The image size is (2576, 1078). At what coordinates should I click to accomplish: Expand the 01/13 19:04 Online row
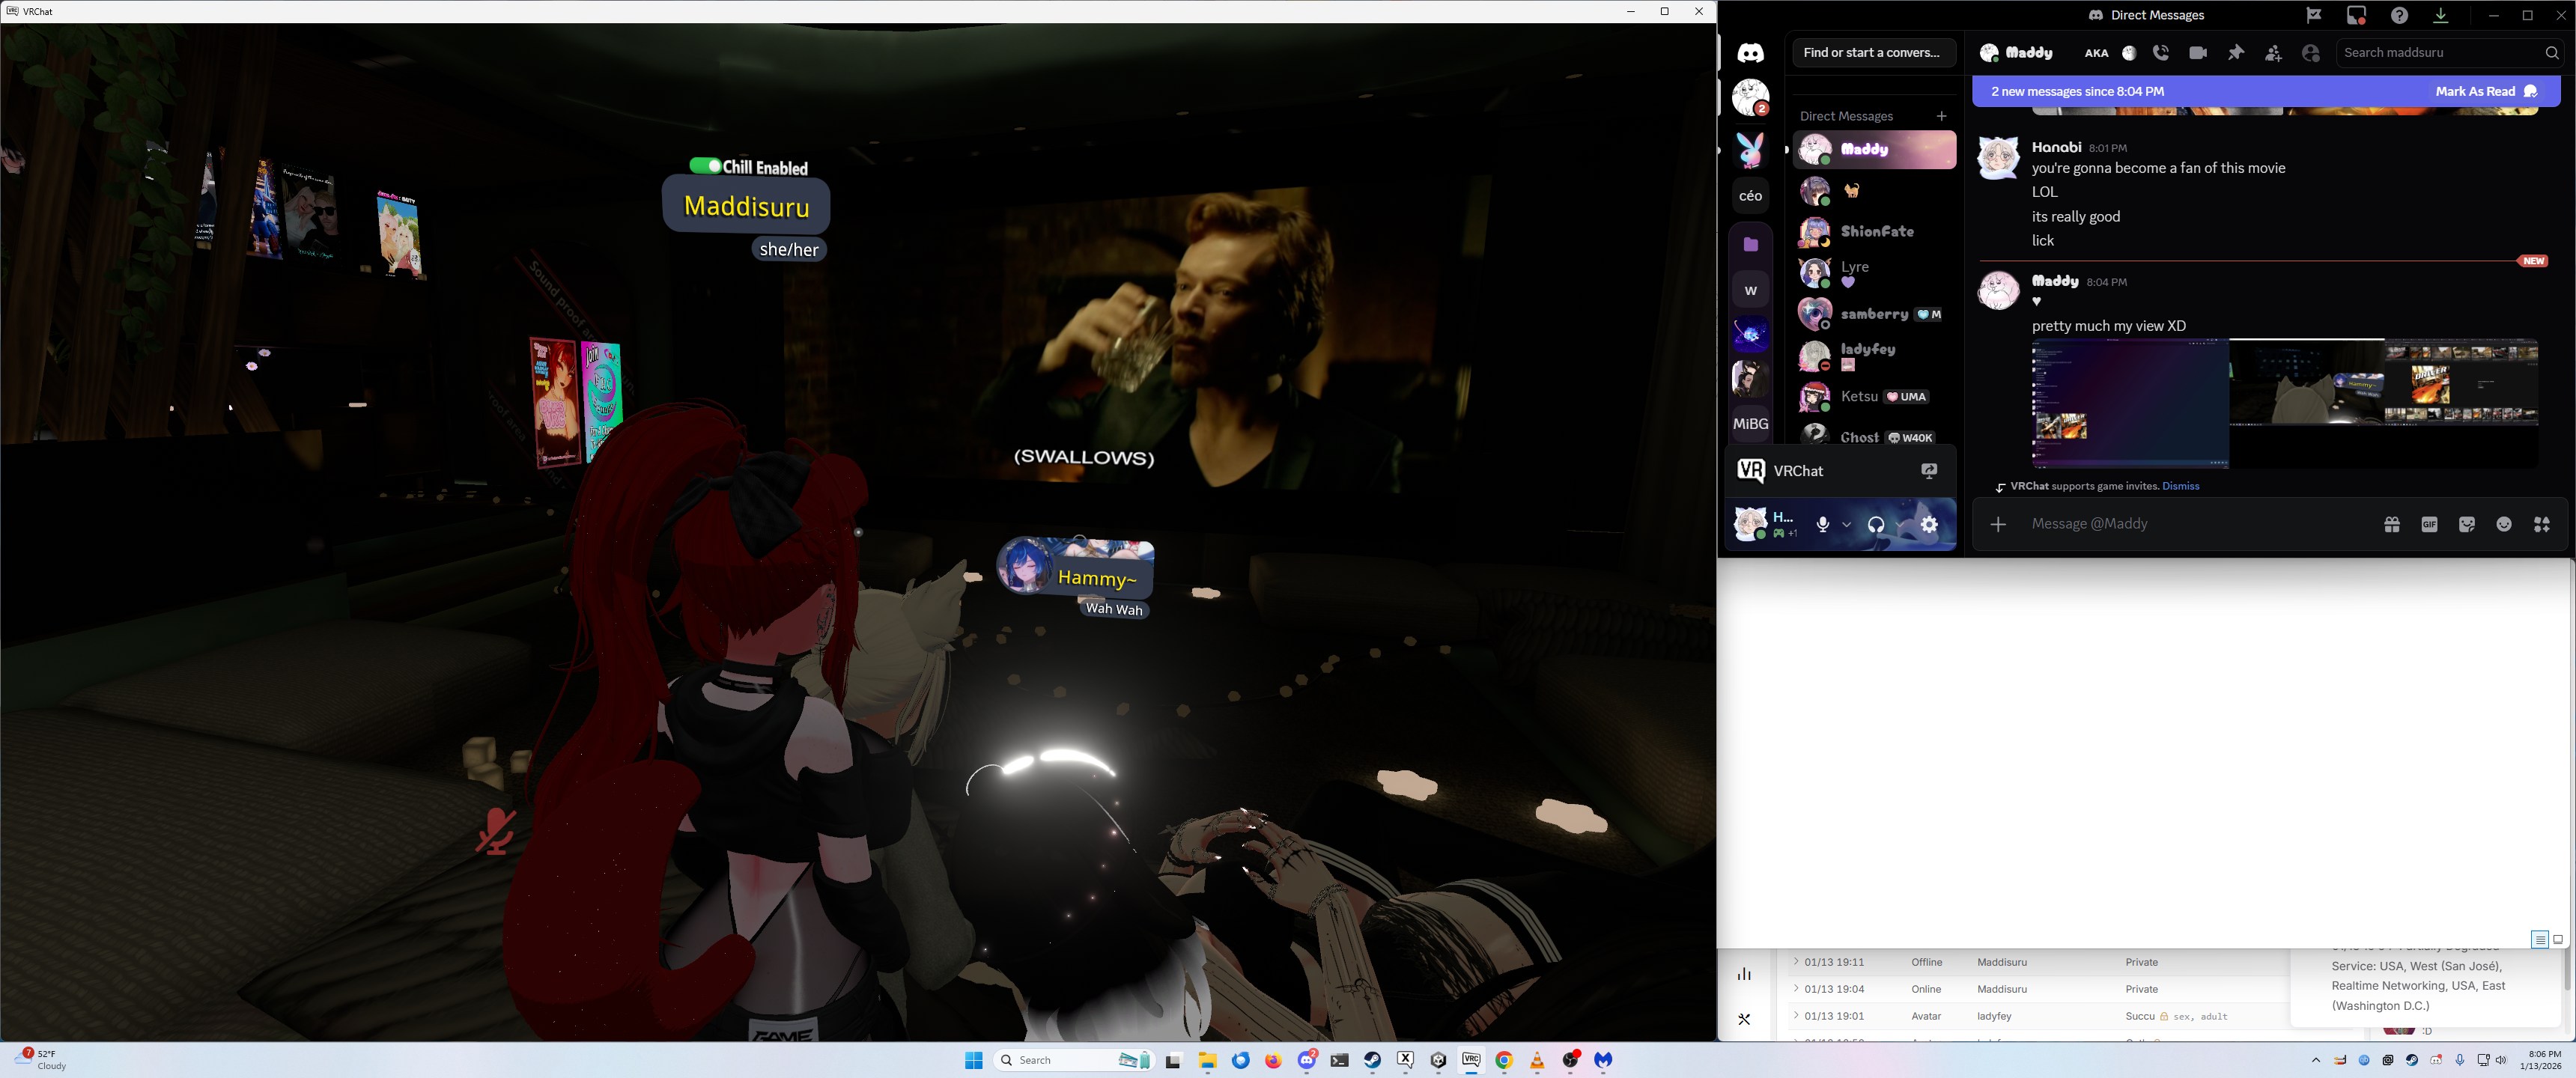1796,989
